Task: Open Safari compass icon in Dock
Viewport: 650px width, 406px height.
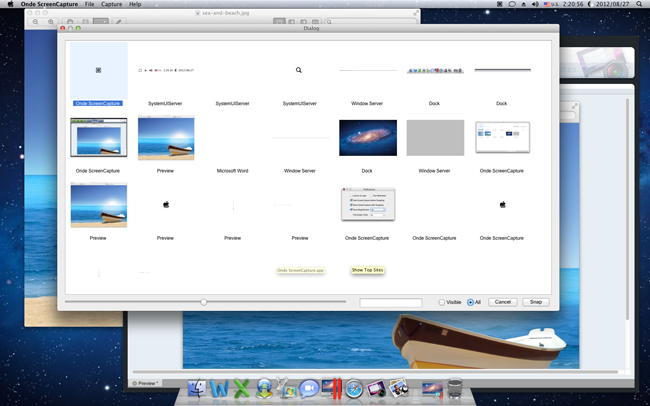Action: (353, 389)
